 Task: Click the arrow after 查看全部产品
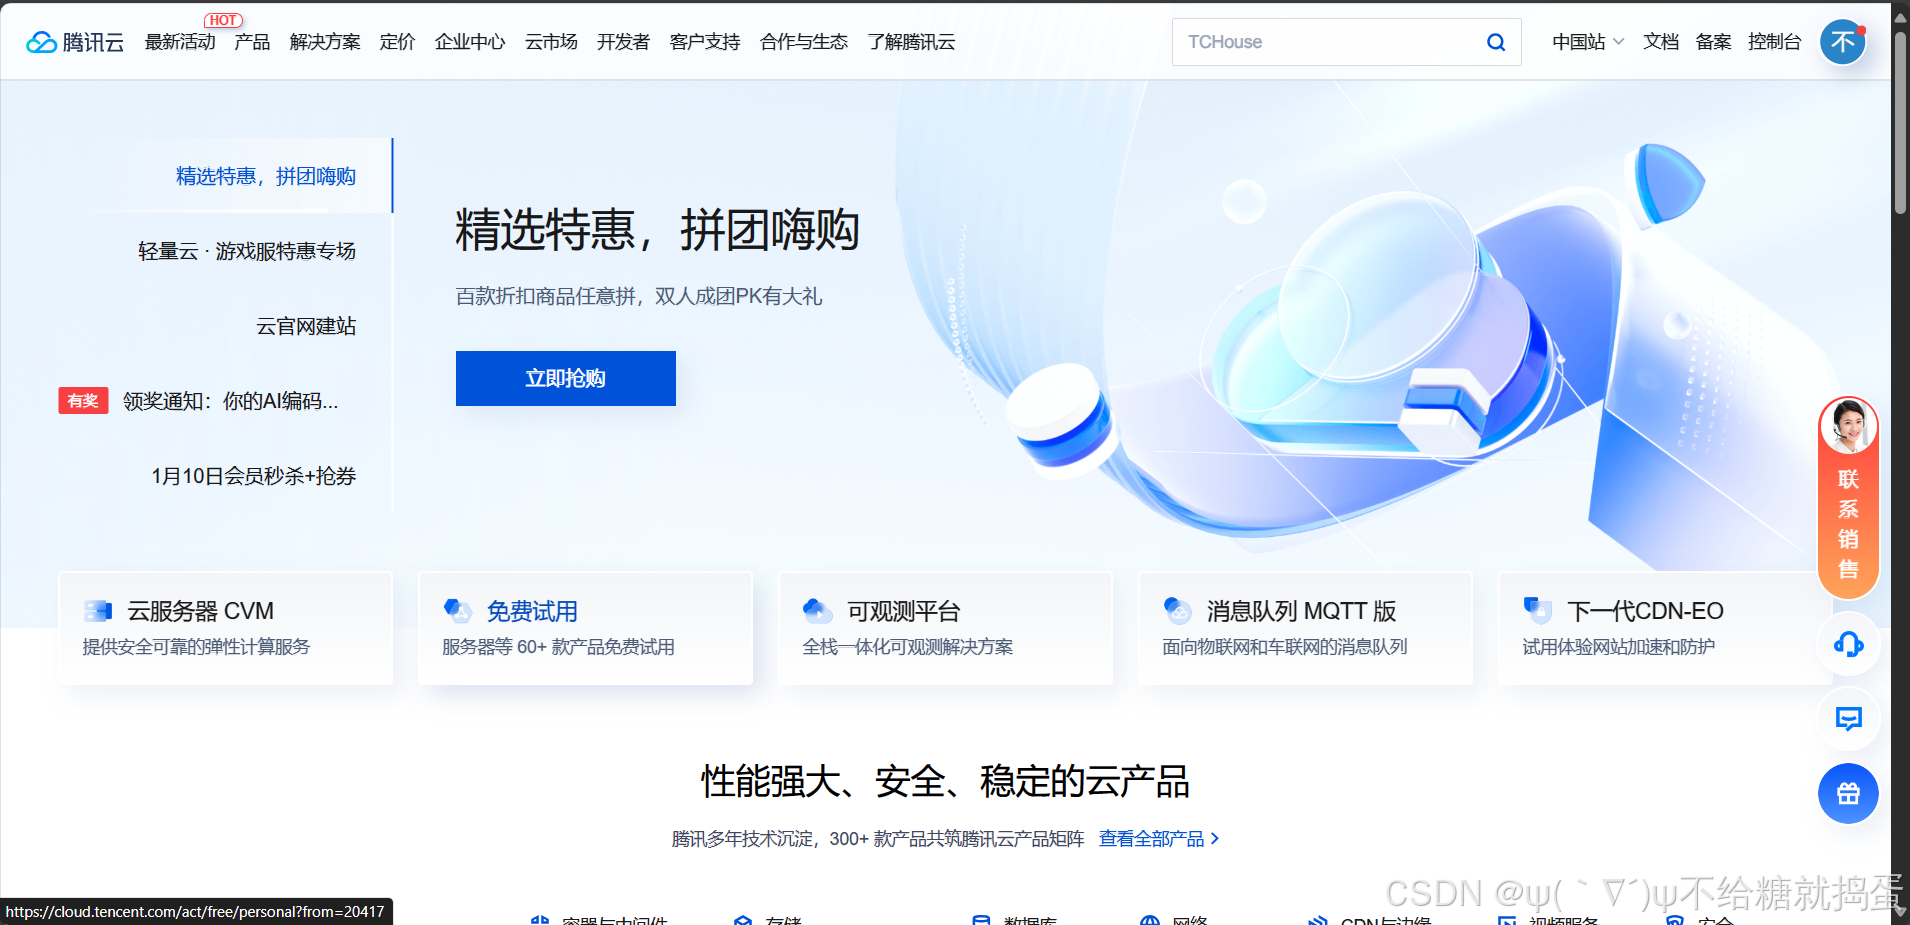tap(1215, 839)
